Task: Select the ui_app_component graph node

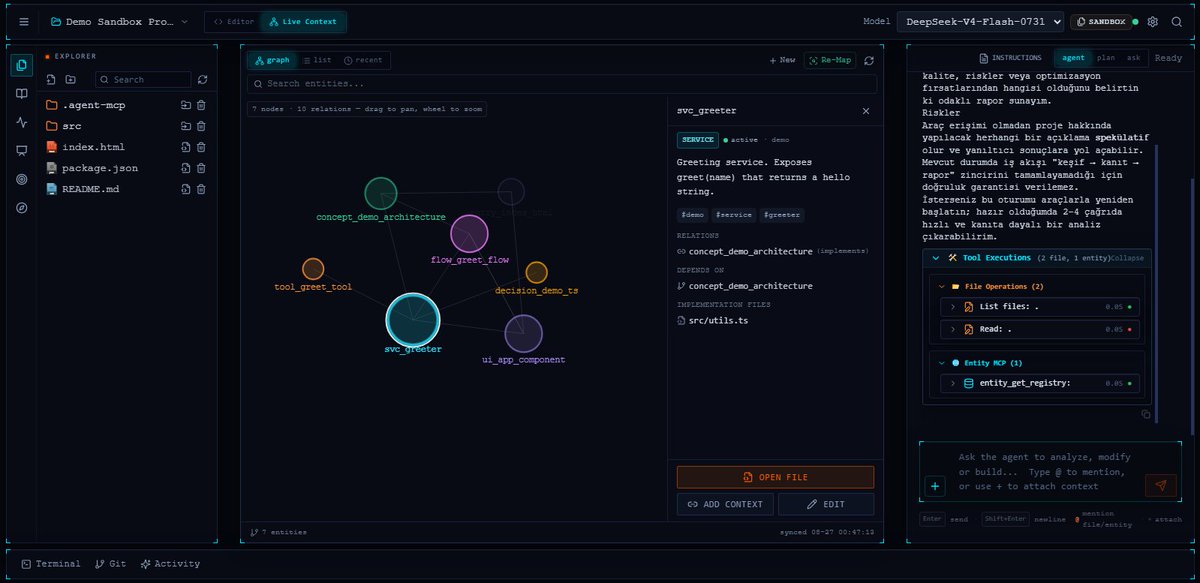Action: point(523,334)
